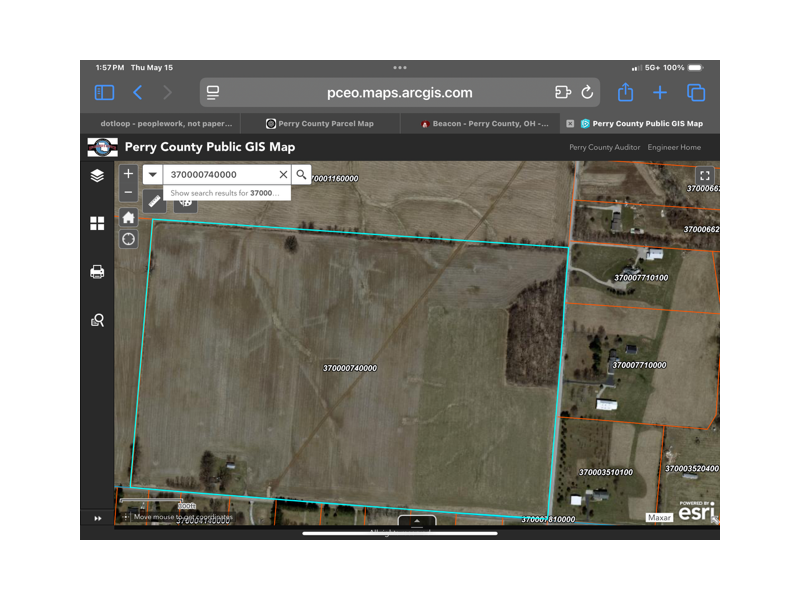The width and height of the screenshot is (800, 600).
Task: Zoom out on the map
Action: [x=129, y=192]
